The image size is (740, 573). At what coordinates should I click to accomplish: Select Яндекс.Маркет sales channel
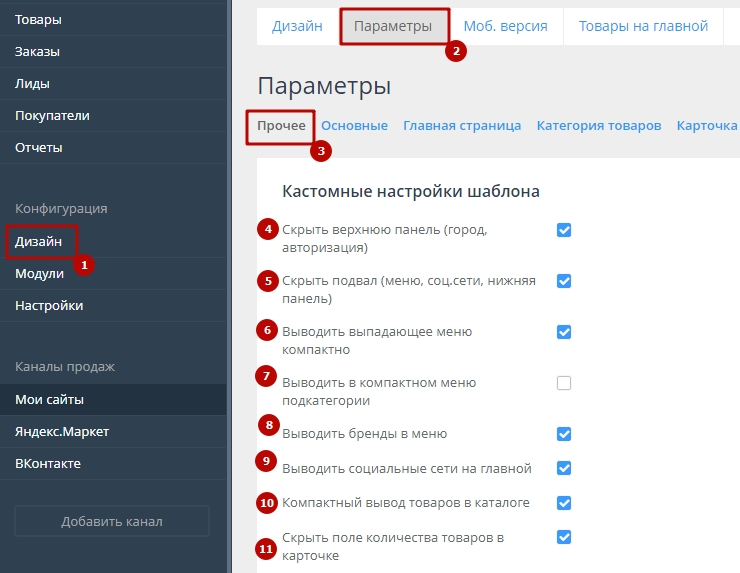[62, 432]
